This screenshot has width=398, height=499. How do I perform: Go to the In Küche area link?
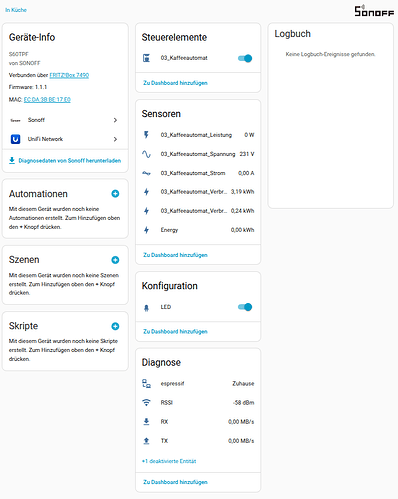[16, 10]
